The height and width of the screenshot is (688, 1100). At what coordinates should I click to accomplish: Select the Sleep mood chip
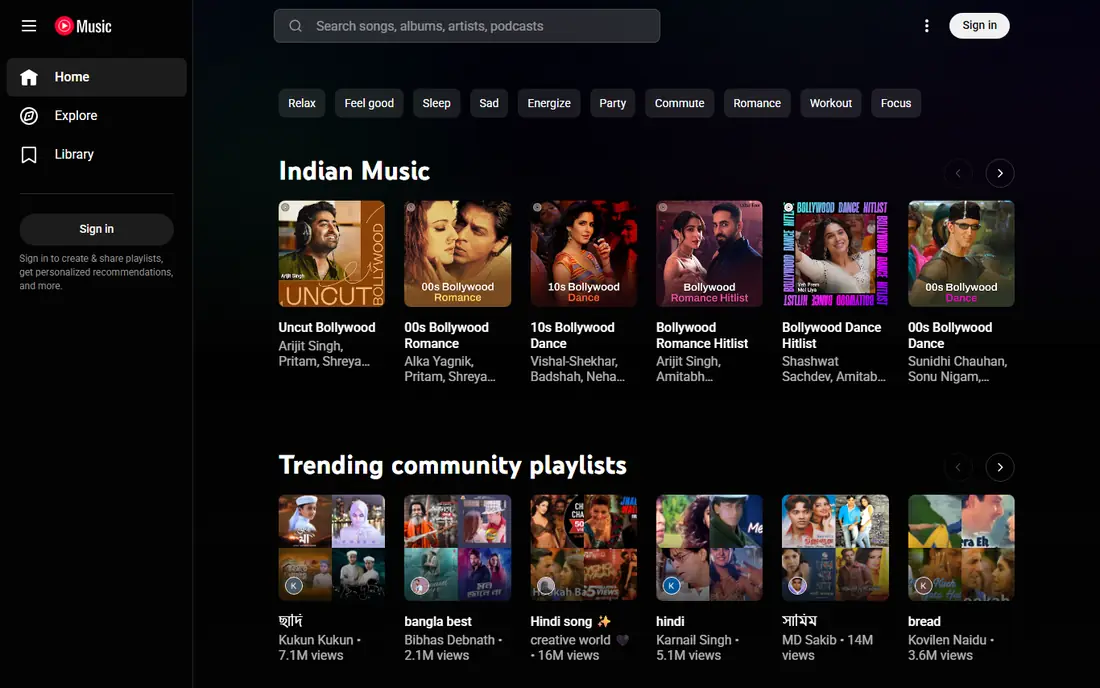click(x=436, y=103)
